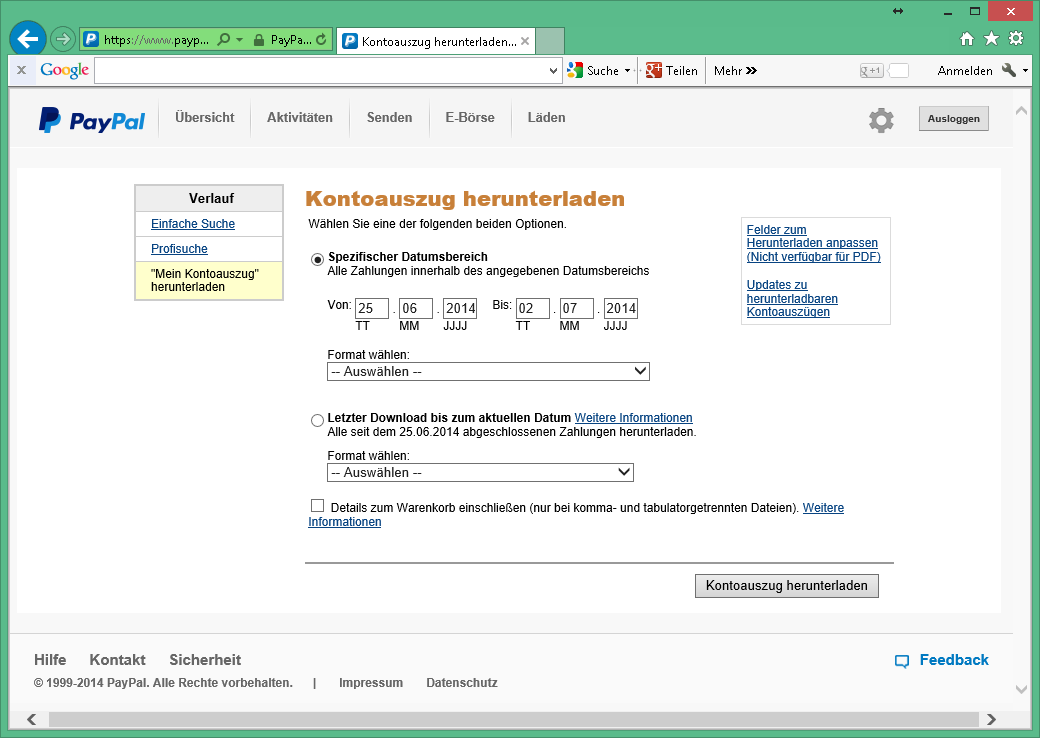Click the PayPal logo
This screenshot has width=1040, height=738.
click(x=92, y=120)
